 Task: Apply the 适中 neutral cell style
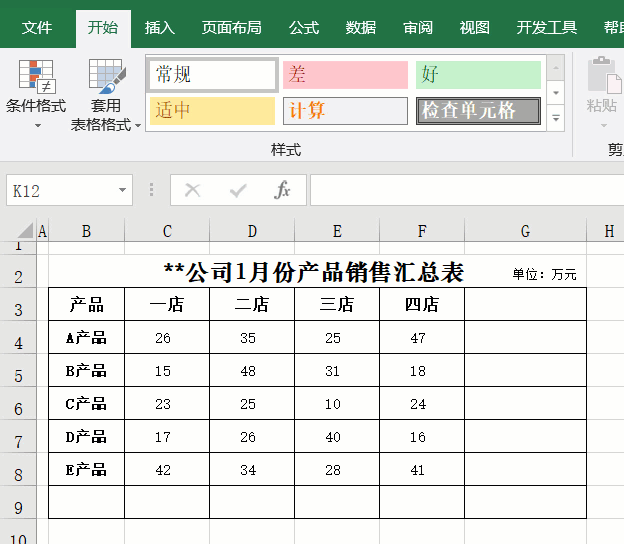(x=212, y=111)
